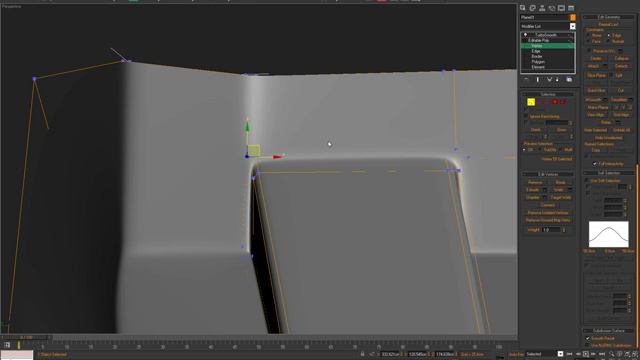Select the Element sub-object selection icon
Image resolution: width=640 pixels, height=360 pixels.
click(563, 102)
